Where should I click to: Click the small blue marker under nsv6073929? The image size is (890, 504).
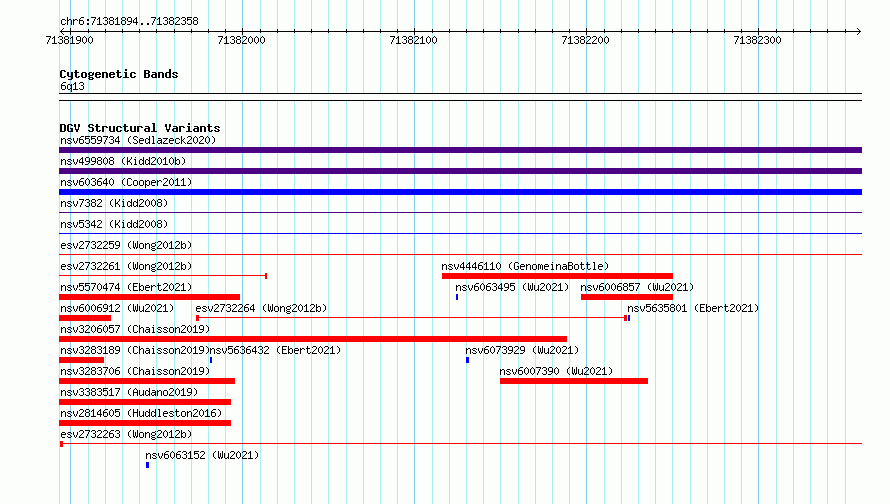click(x=468, y=360)
